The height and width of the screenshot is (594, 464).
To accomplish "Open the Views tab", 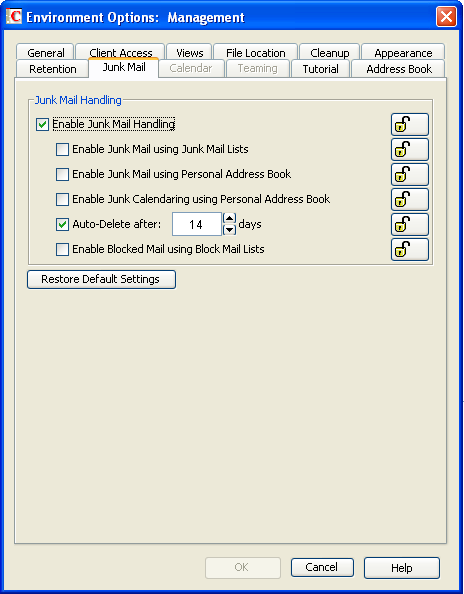I will click(189, 52).
